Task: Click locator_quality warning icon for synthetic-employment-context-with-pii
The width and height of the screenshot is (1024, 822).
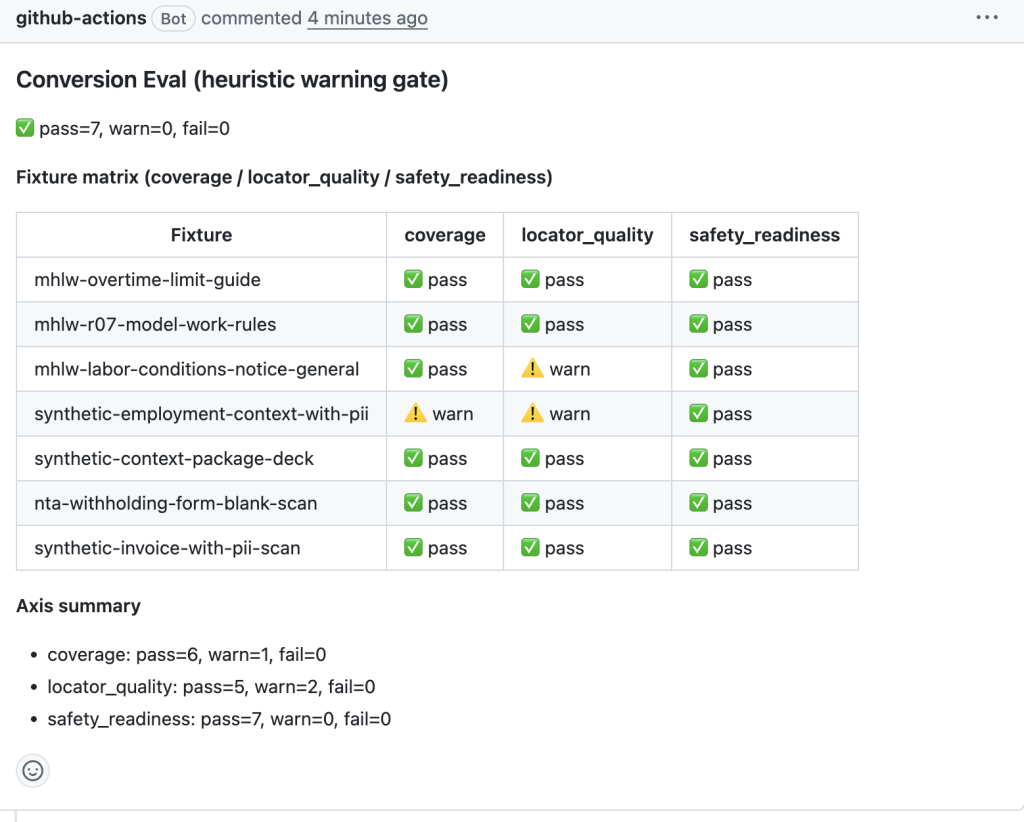Action: [x=532, y=413]
